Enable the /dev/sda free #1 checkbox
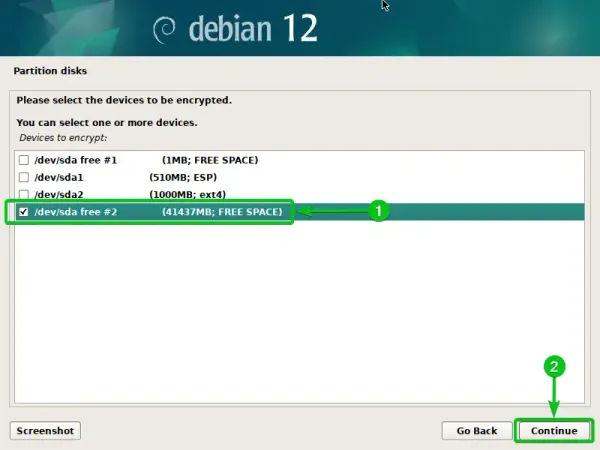Screen dimensions: 600x450 tap(23, 160)
